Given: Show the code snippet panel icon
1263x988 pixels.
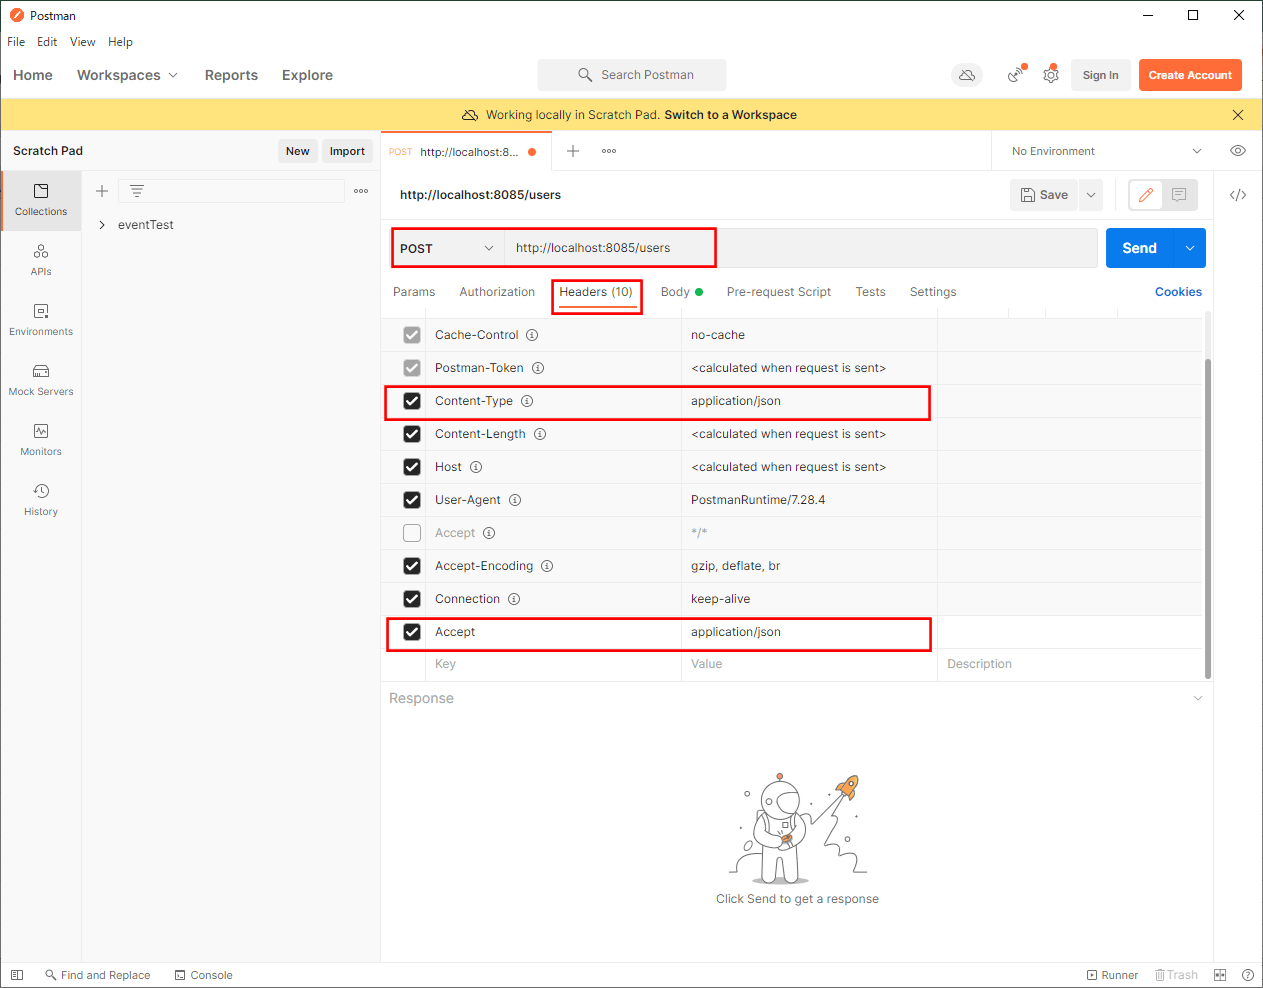Looking at the screenshot, I should tap(1238, 195).
